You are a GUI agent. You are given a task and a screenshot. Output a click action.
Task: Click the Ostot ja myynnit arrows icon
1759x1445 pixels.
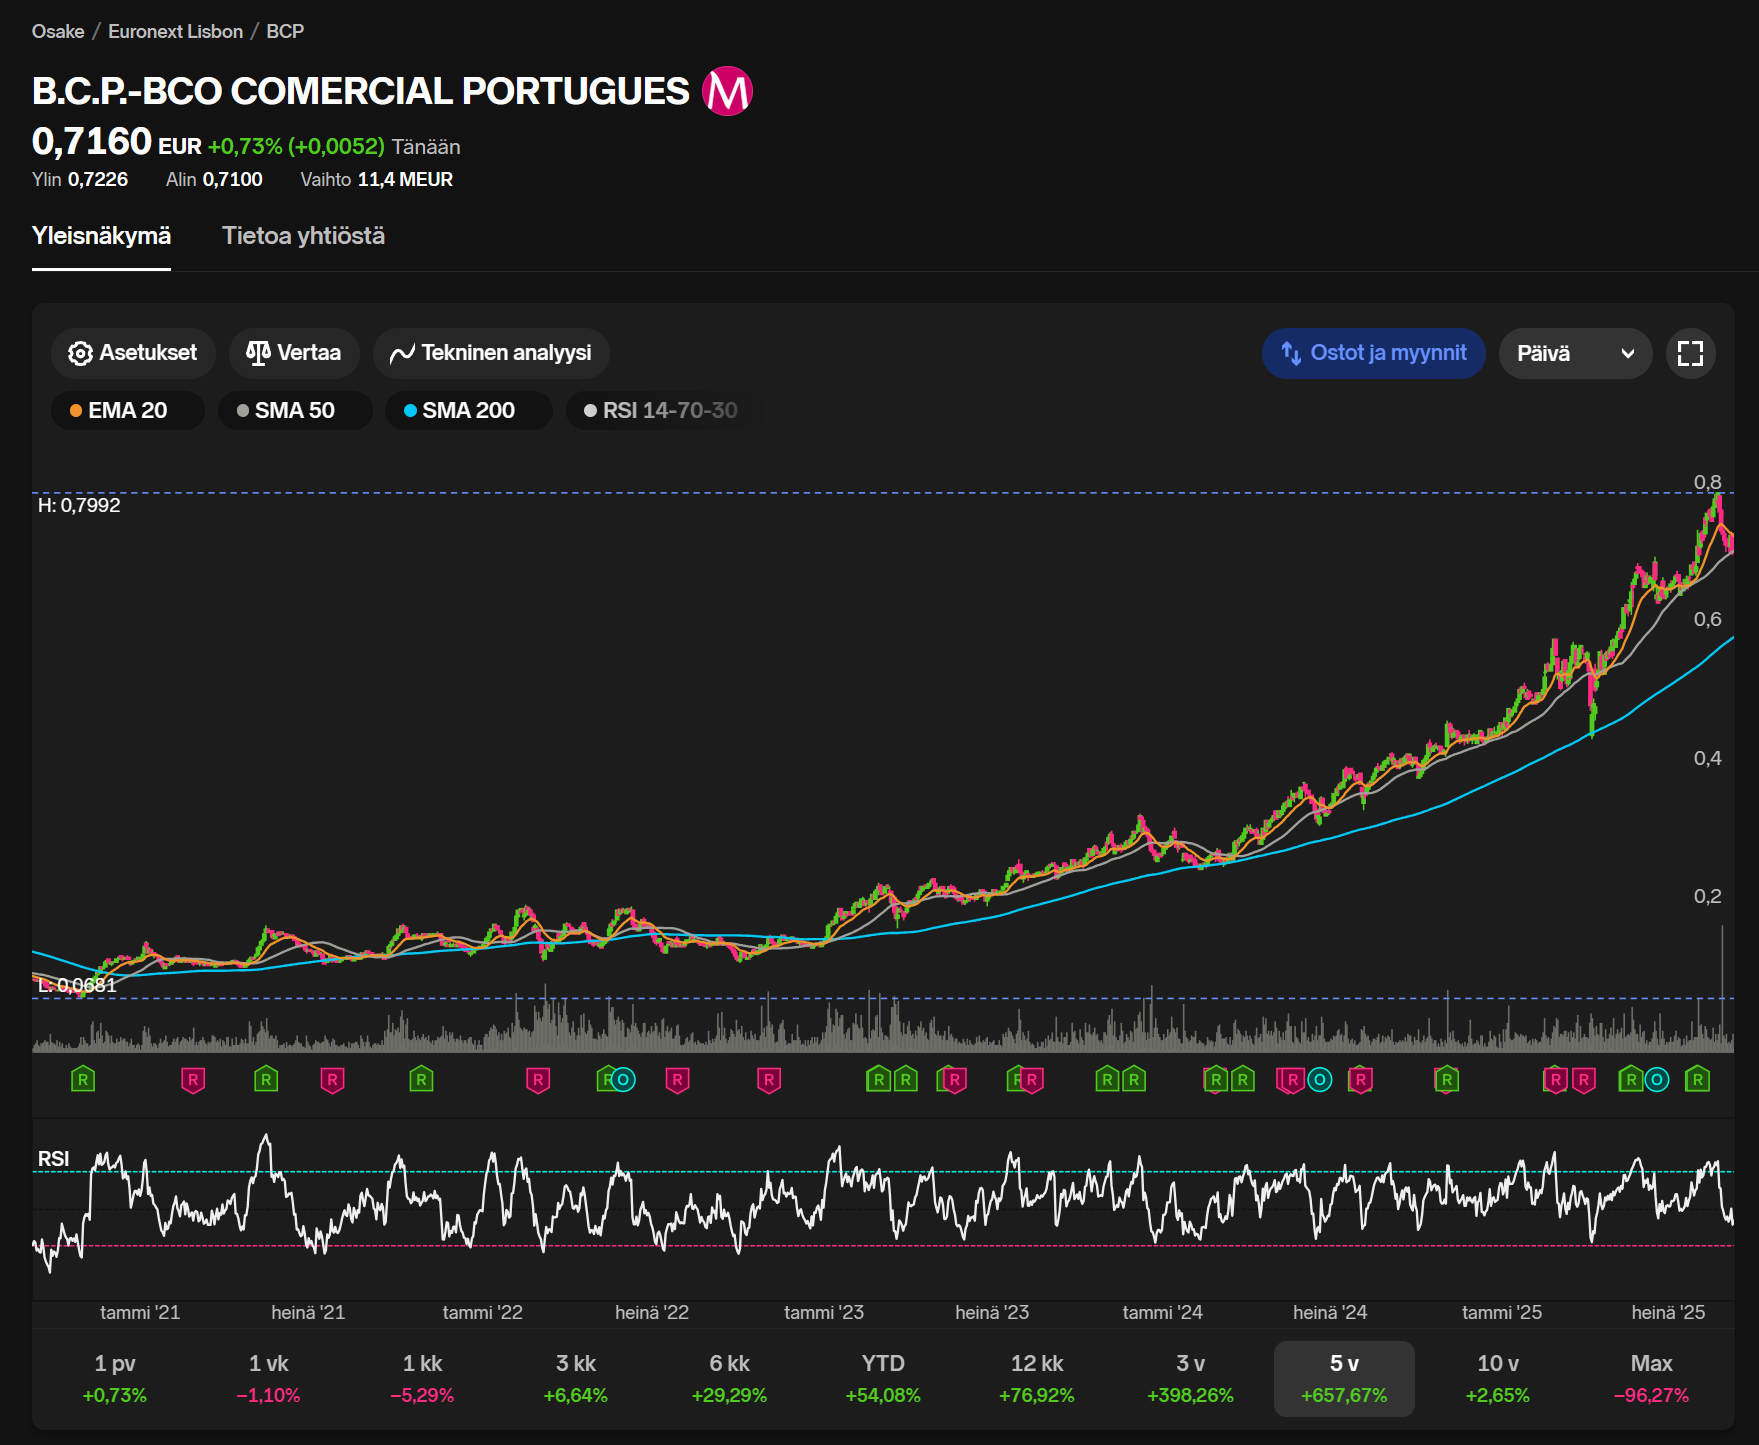(1291, 353)
